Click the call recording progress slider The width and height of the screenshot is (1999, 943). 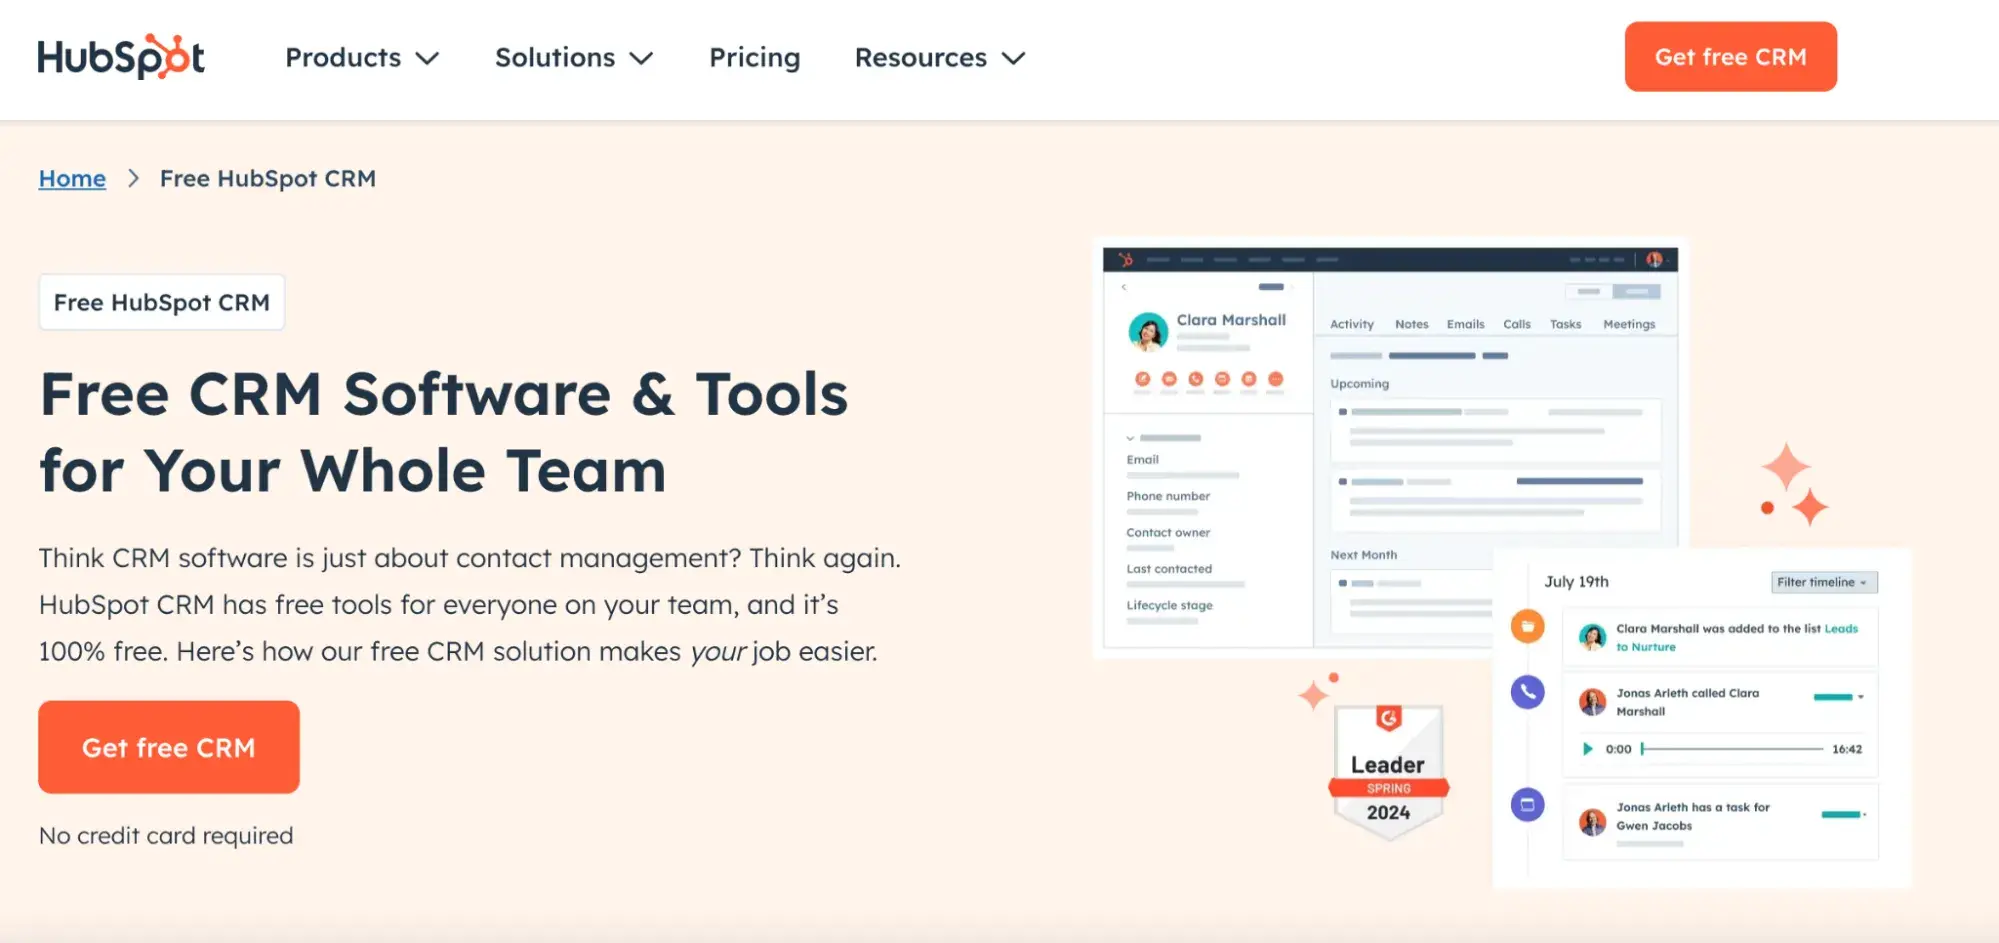coord(1732,749)
